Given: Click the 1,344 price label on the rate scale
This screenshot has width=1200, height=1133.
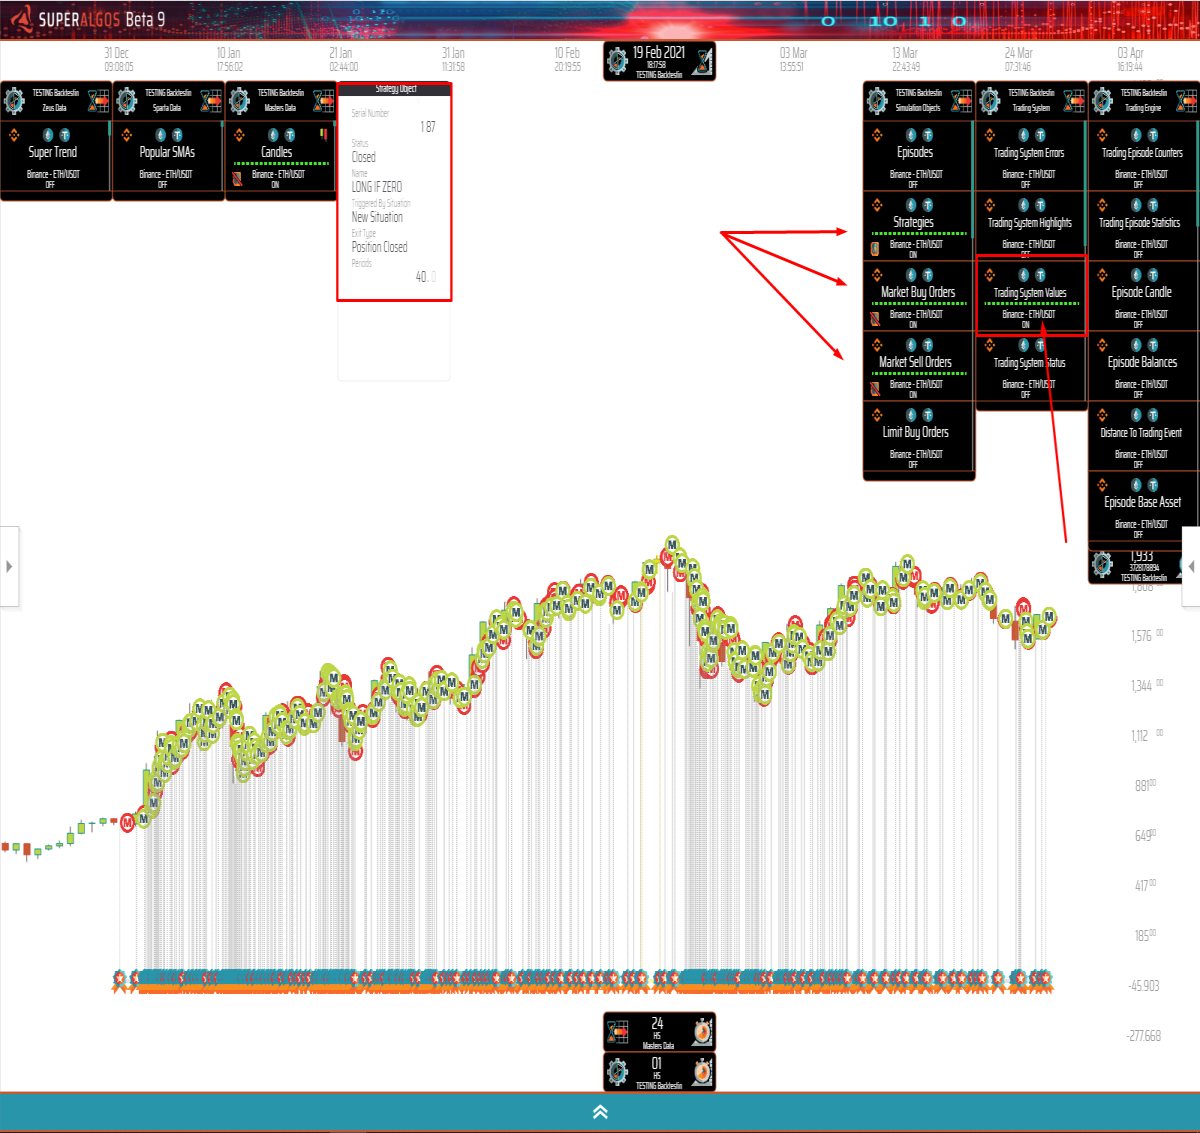Looking at the screenshot, I should click(1147, 686).
